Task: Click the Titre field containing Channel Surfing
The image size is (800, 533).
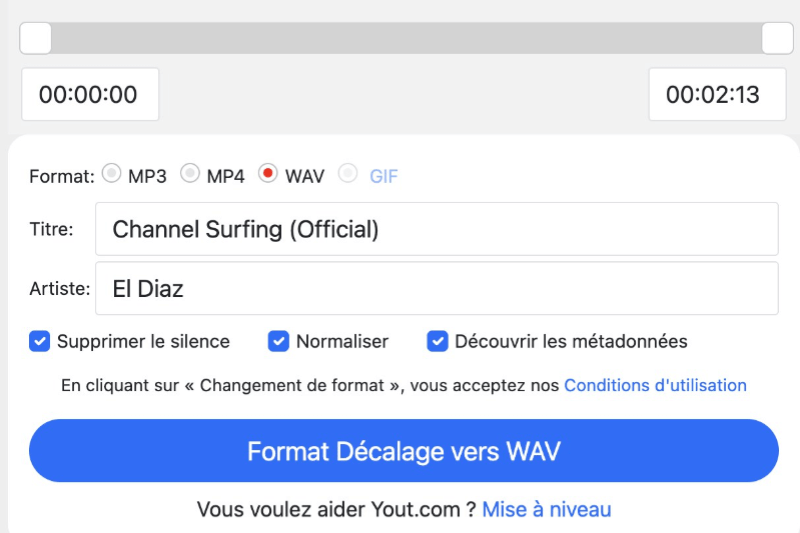Action: (x=436, y=229)
